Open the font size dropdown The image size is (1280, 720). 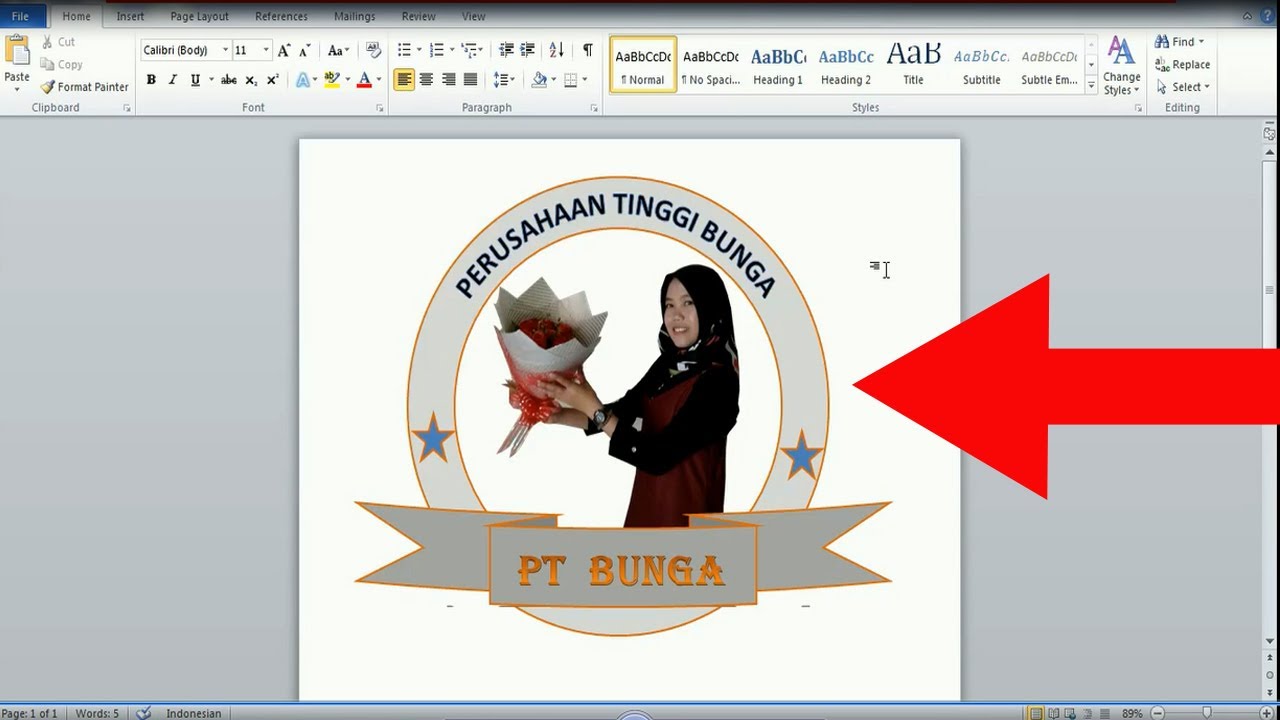pyautogui.click(x=266, y=50)
